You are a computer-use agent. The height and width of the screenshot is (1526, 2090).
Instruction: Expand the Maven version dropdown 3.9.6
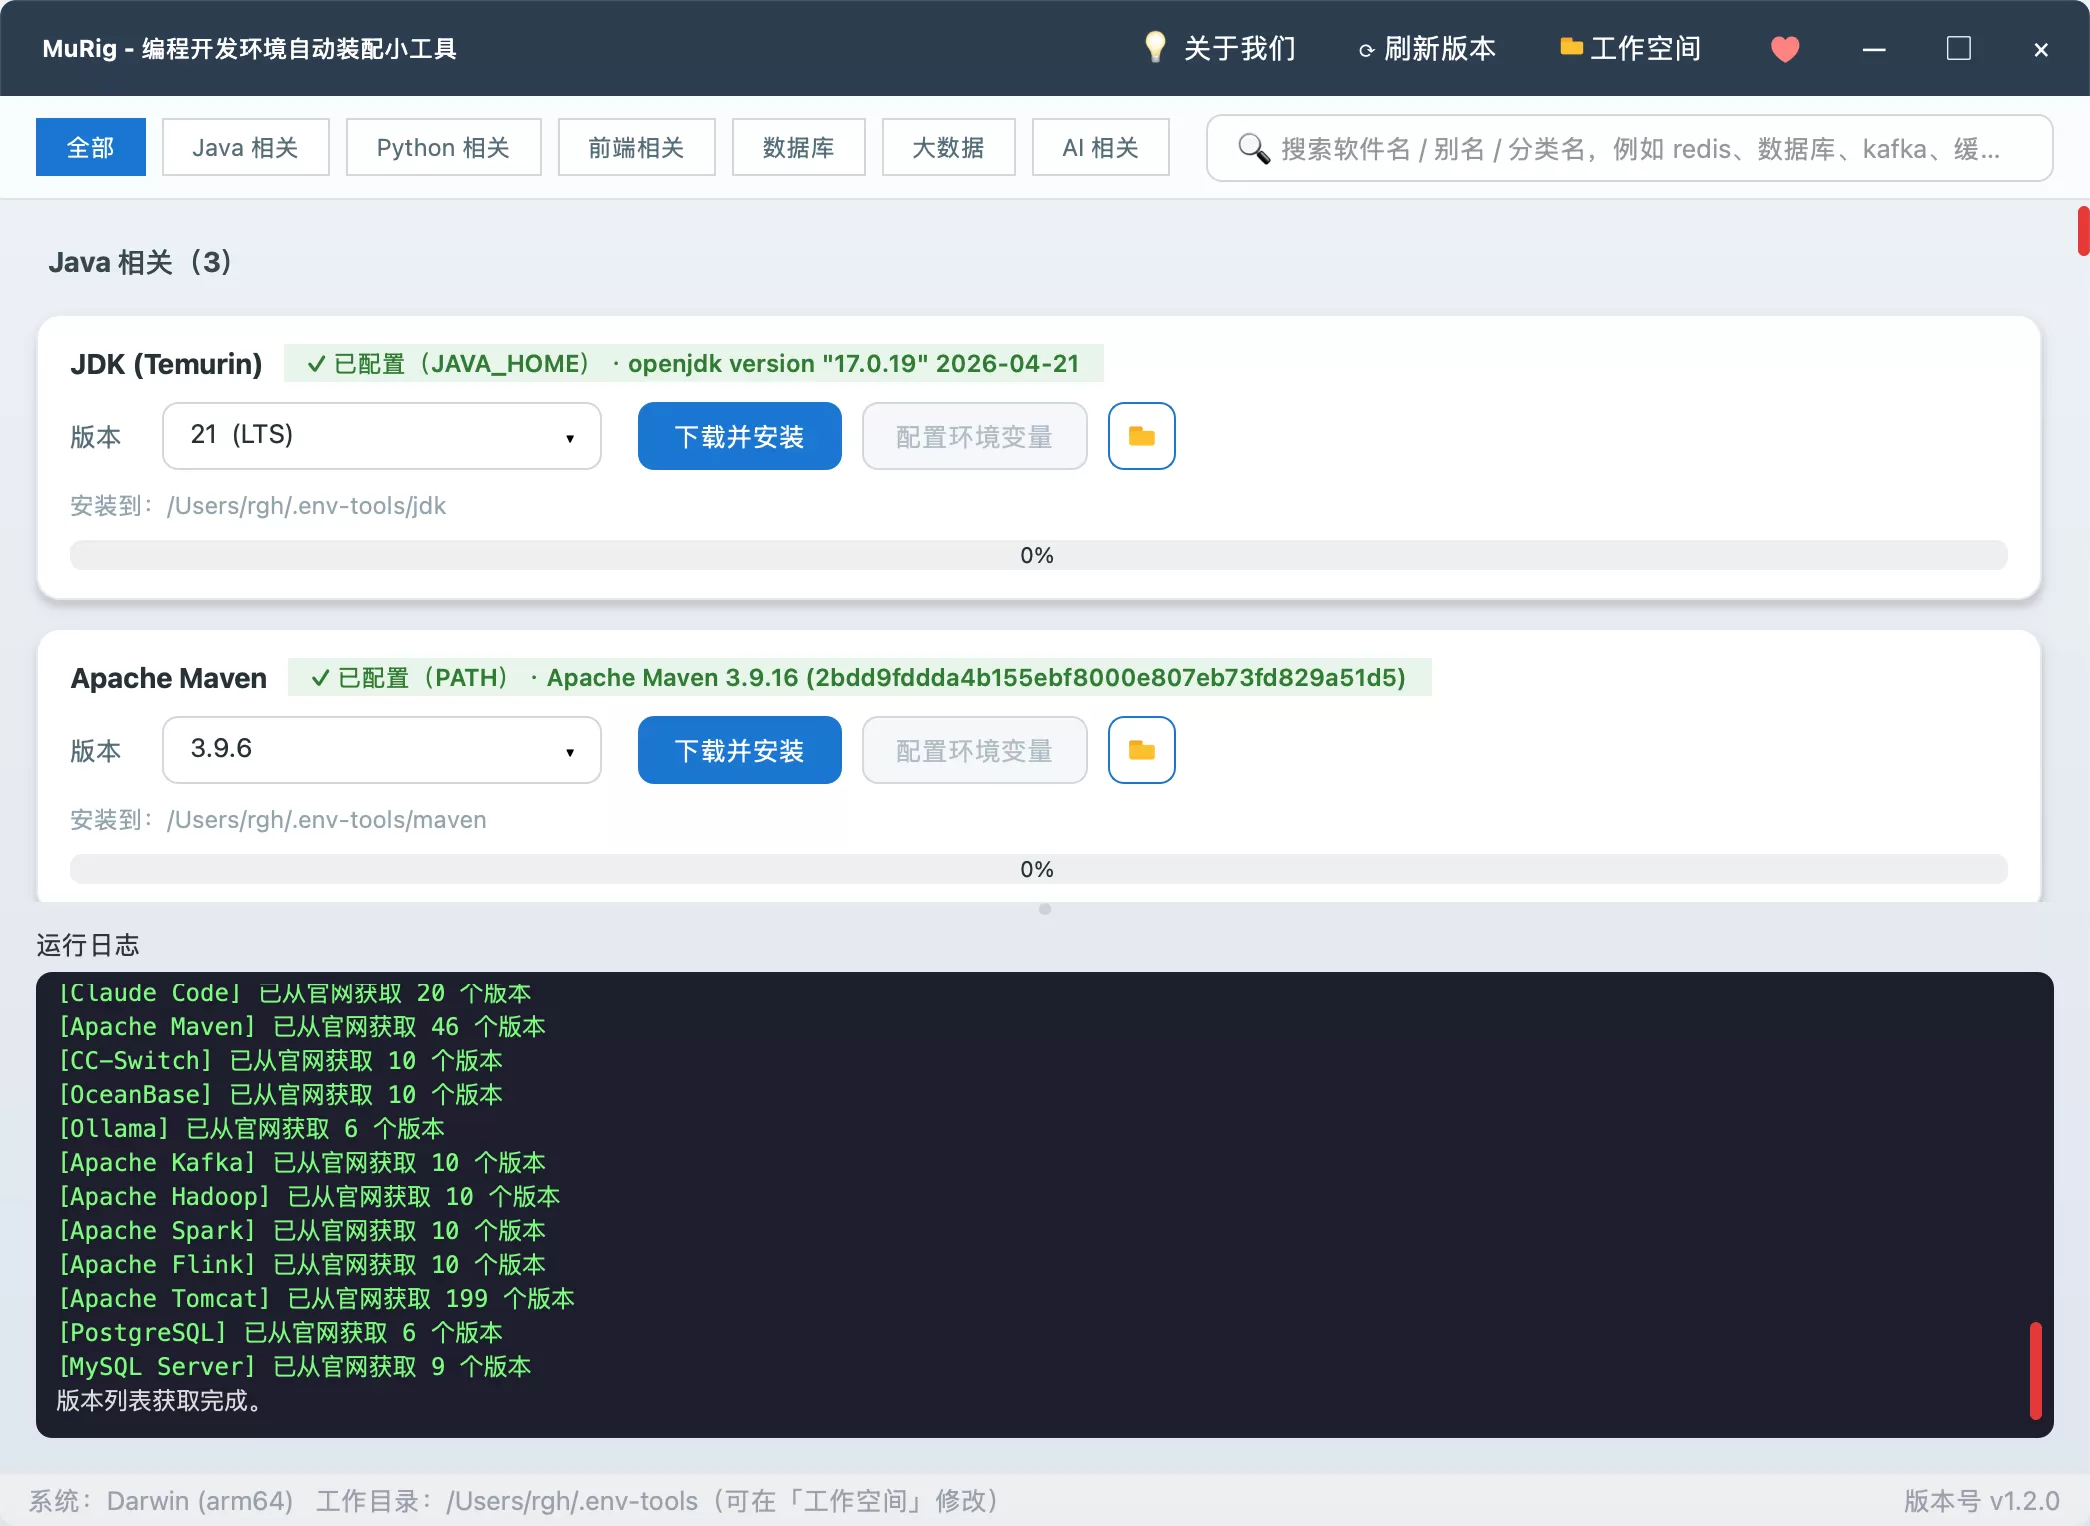[382, 750]
